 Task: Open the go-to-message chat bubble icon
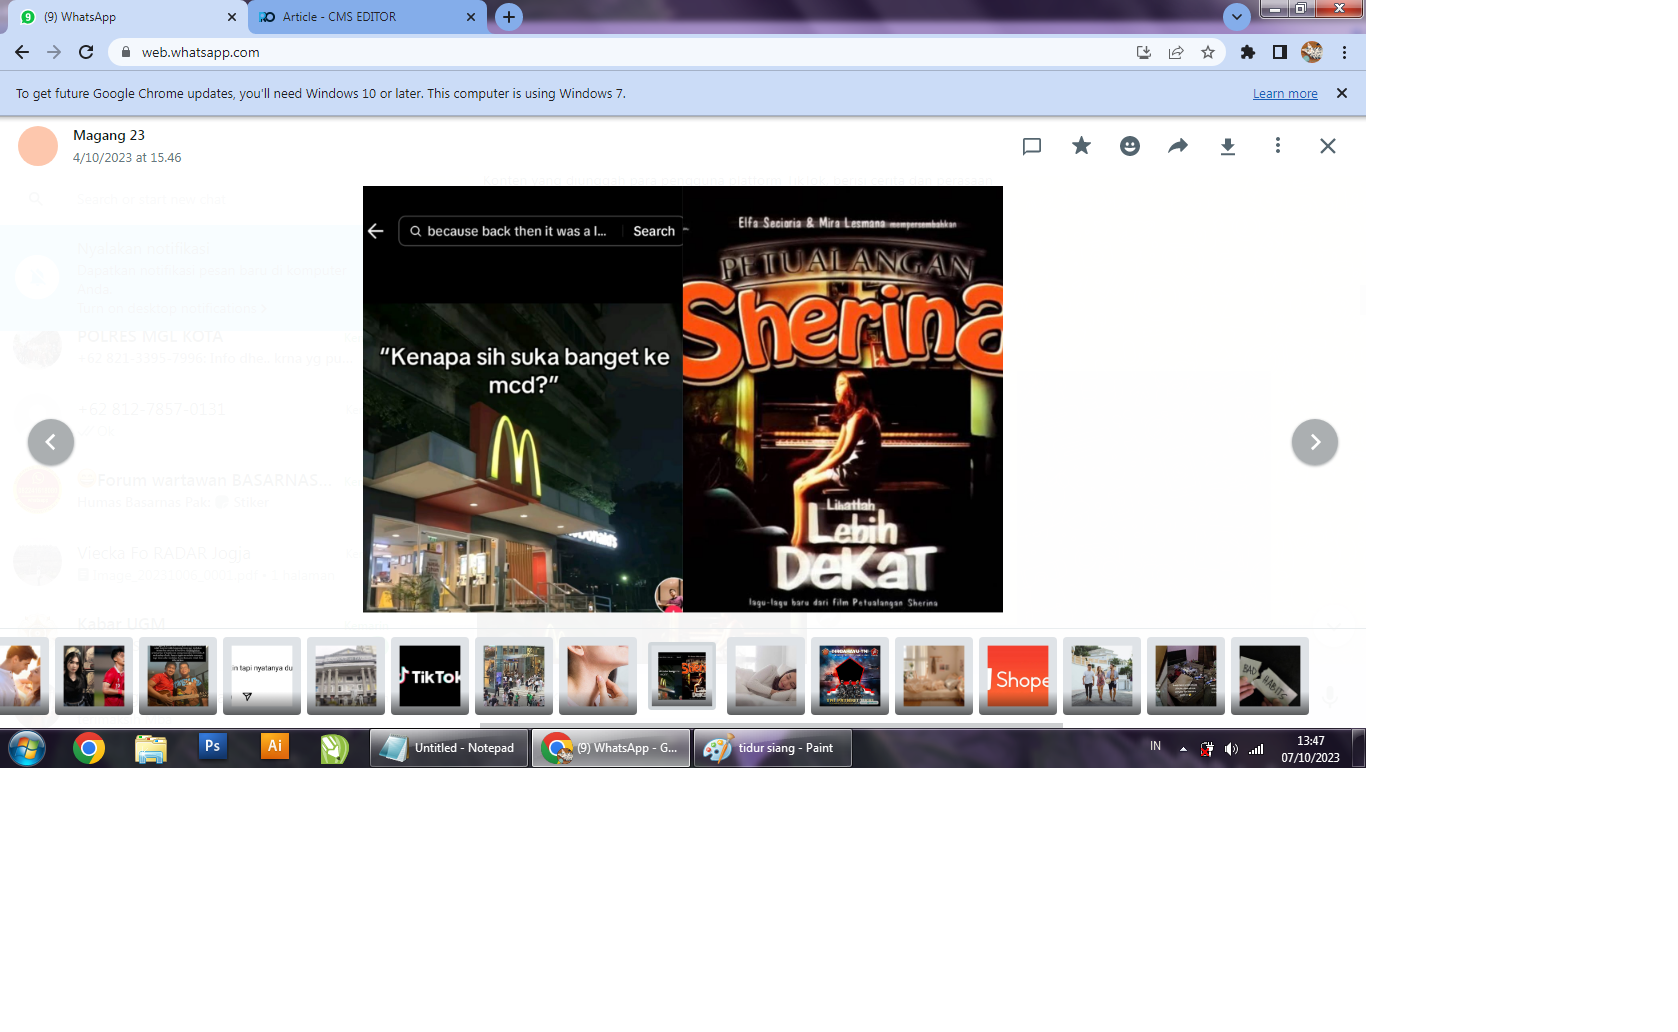pyautogui.click(x=1032, y=146)
